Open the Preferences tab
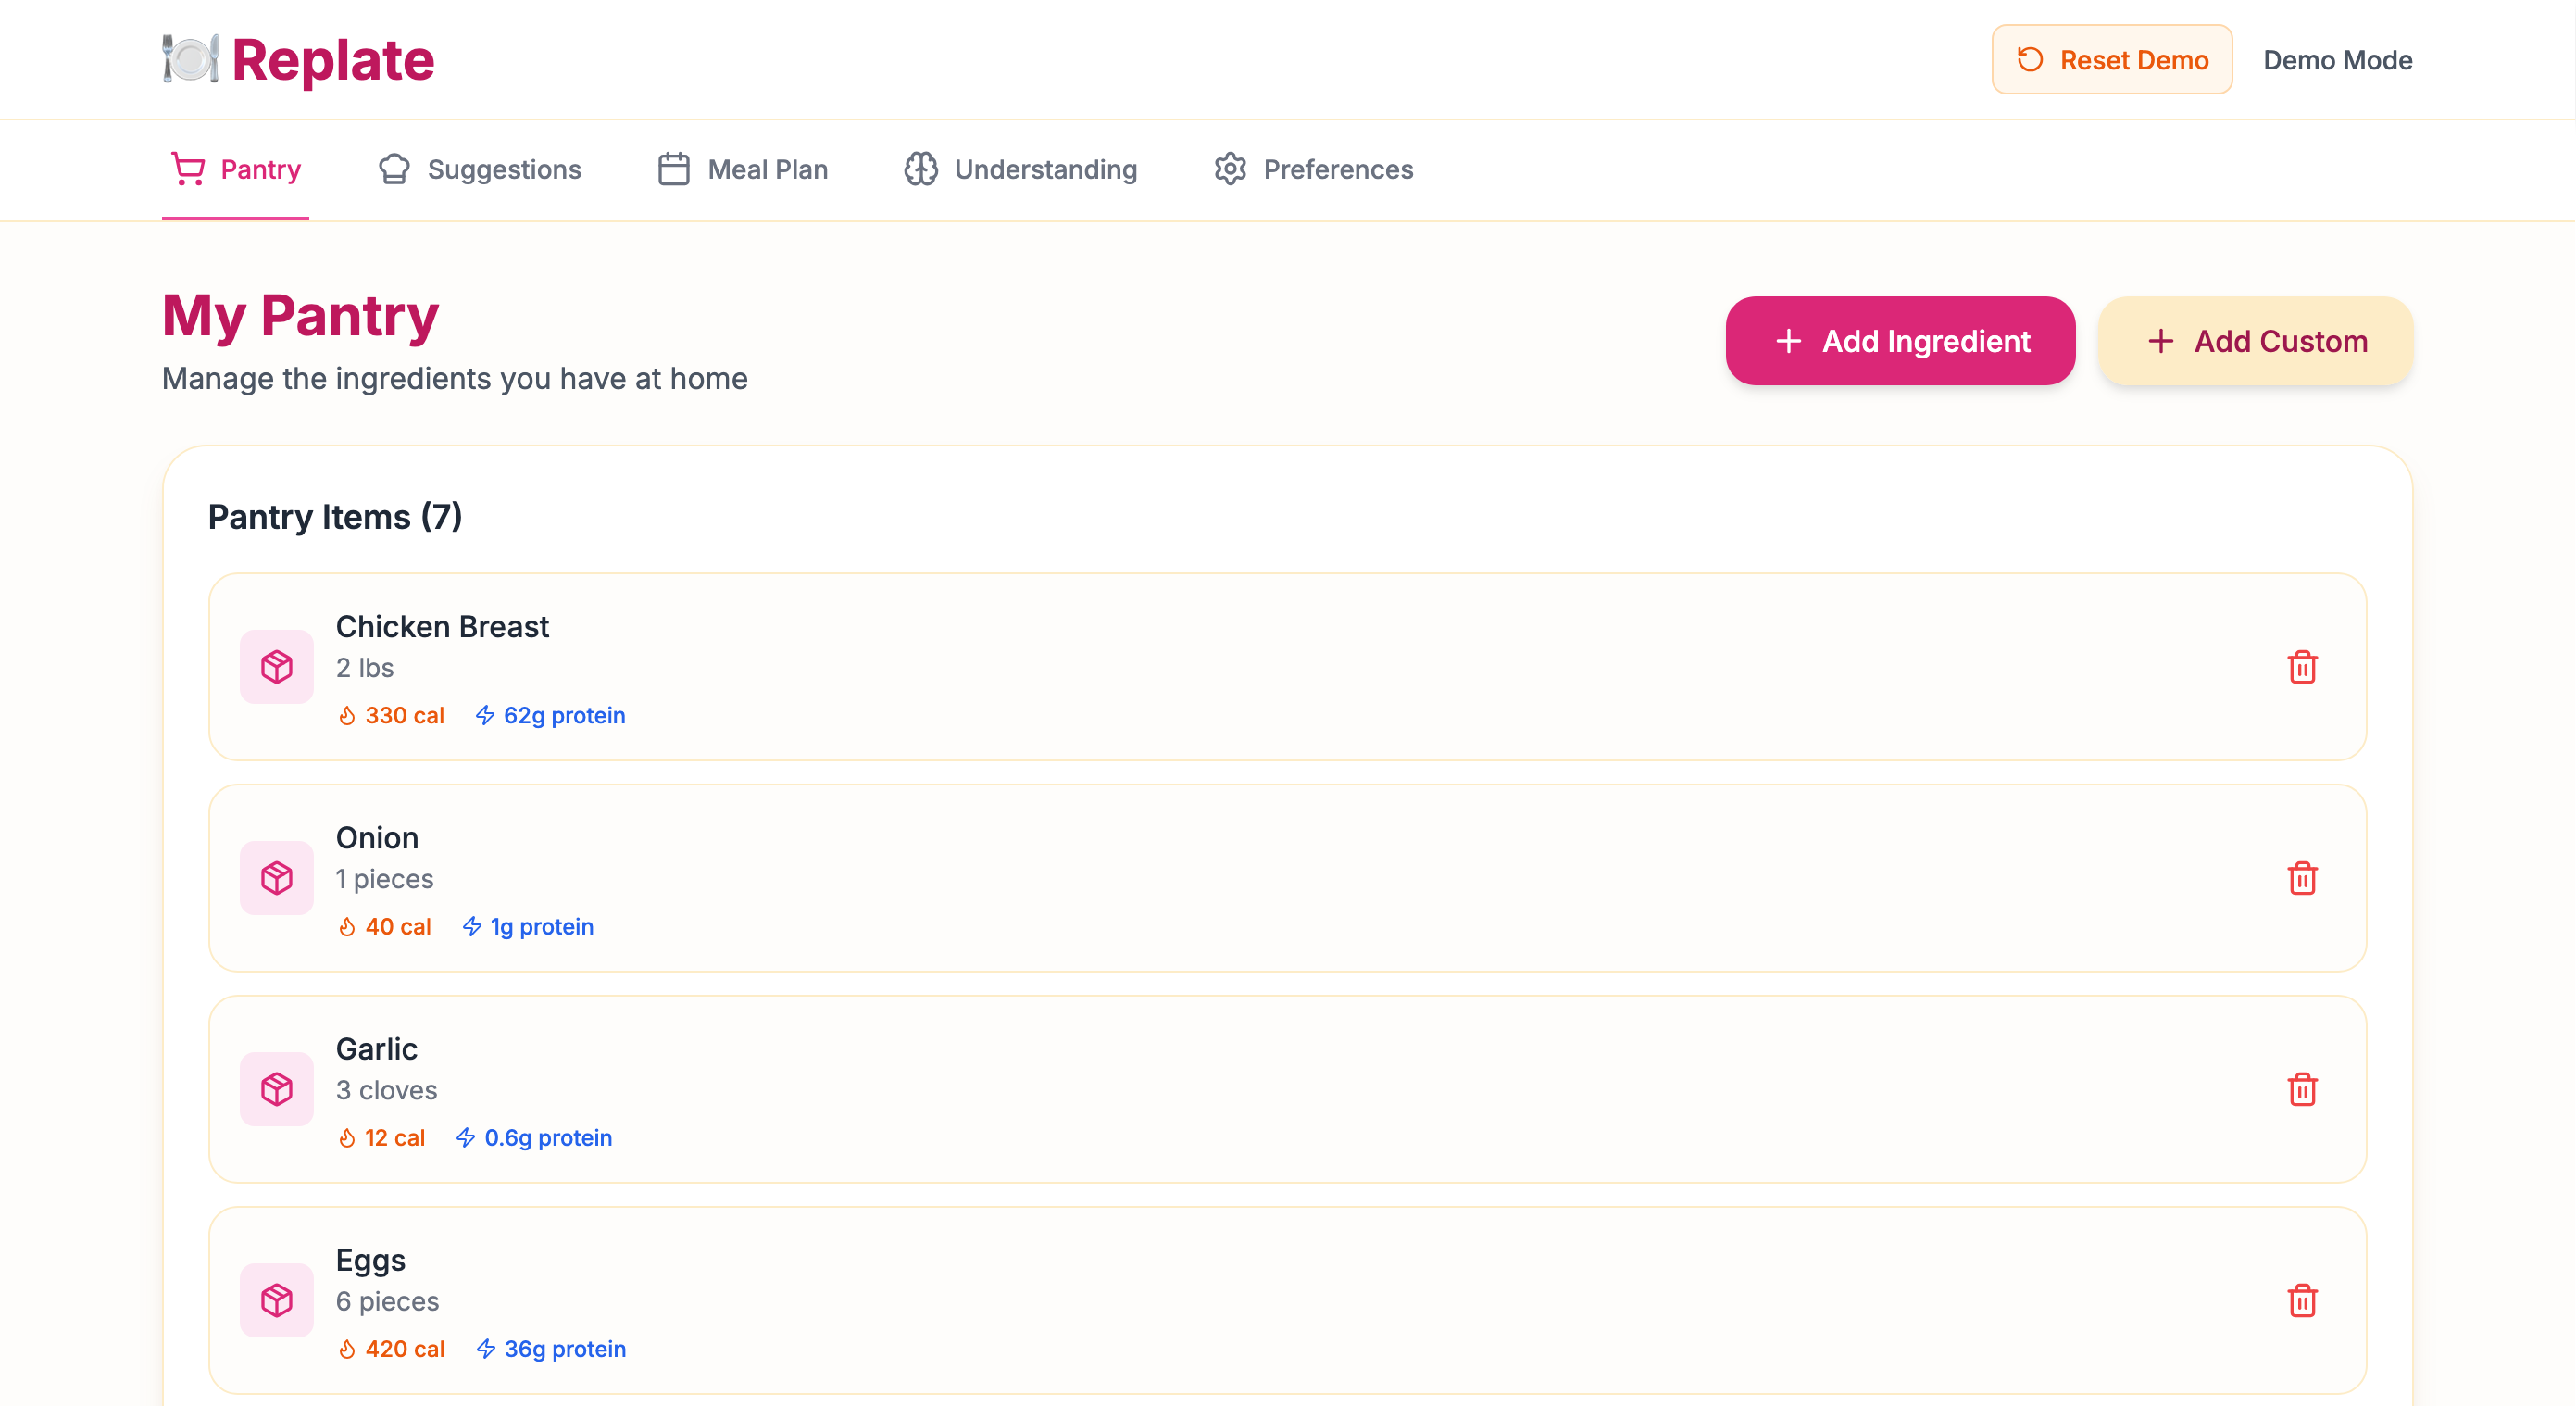 tap(1314, 170)
